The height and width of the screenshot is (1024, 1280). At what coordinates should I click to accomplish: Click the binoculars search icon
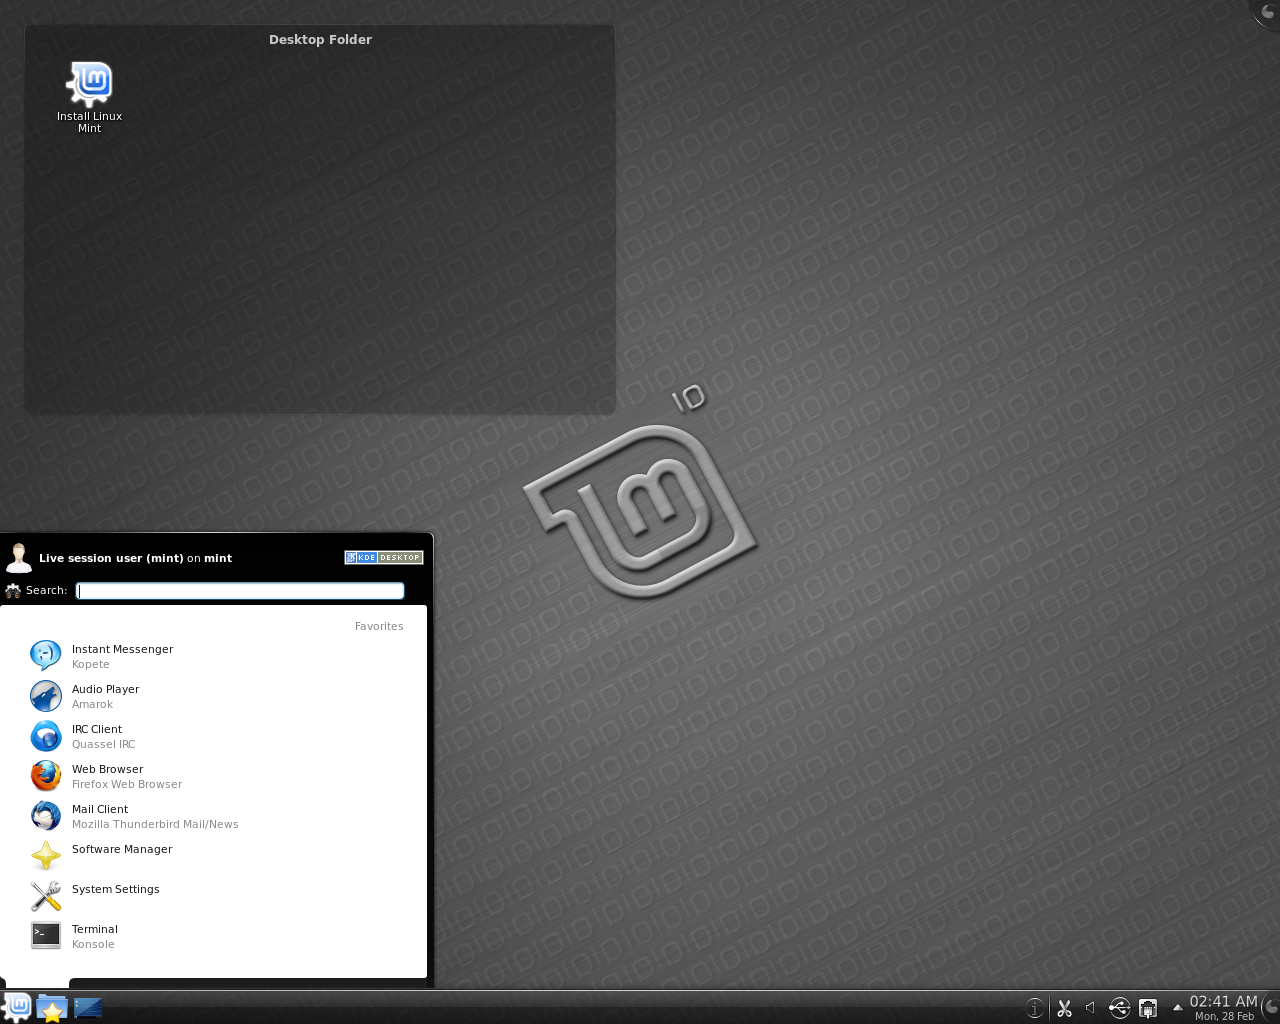click(x=13, y=591)
